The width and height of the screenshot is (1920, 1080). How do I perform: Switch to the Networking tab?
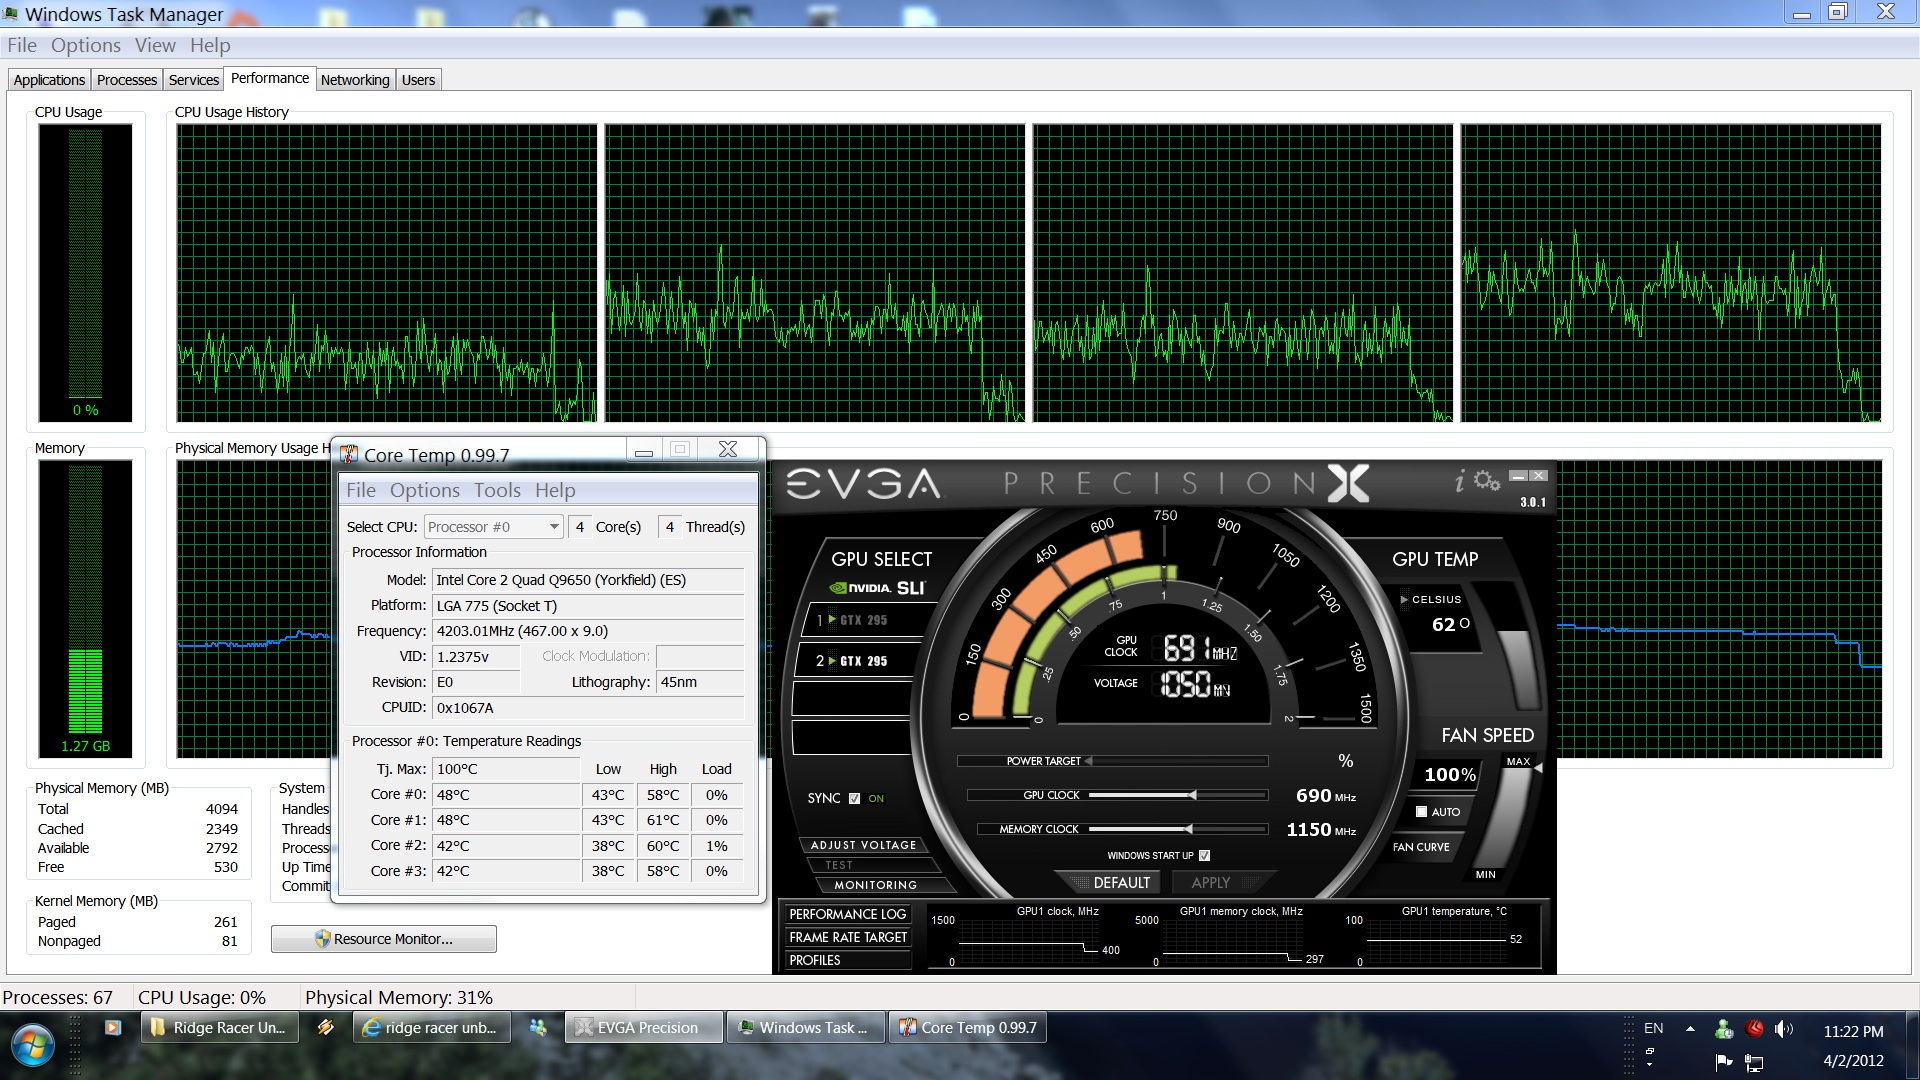click(x=355, y=80)
